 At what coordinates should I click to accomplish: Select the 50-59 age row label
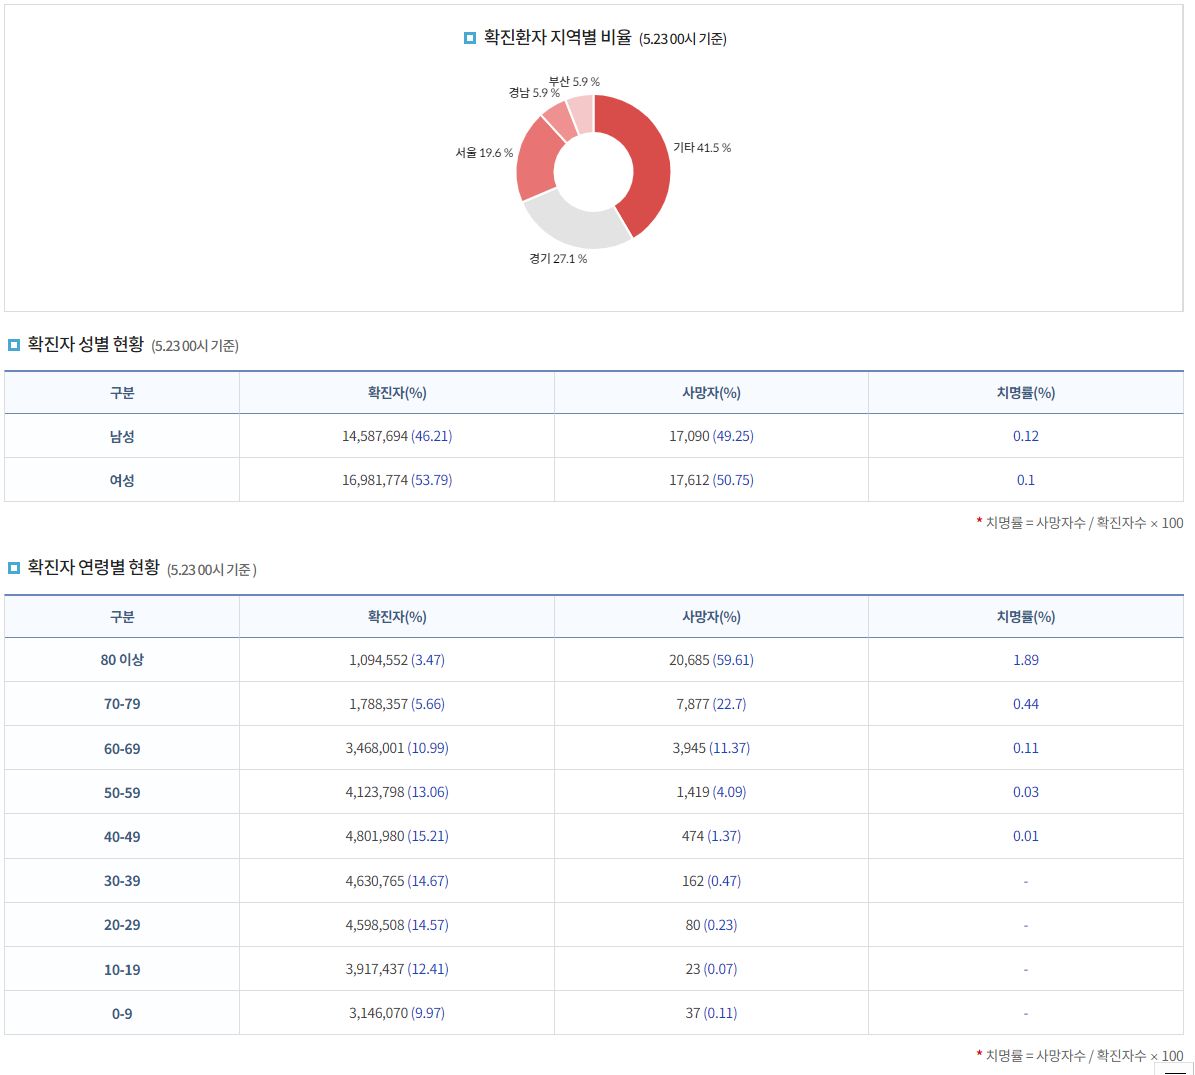(x=122, y=793)
